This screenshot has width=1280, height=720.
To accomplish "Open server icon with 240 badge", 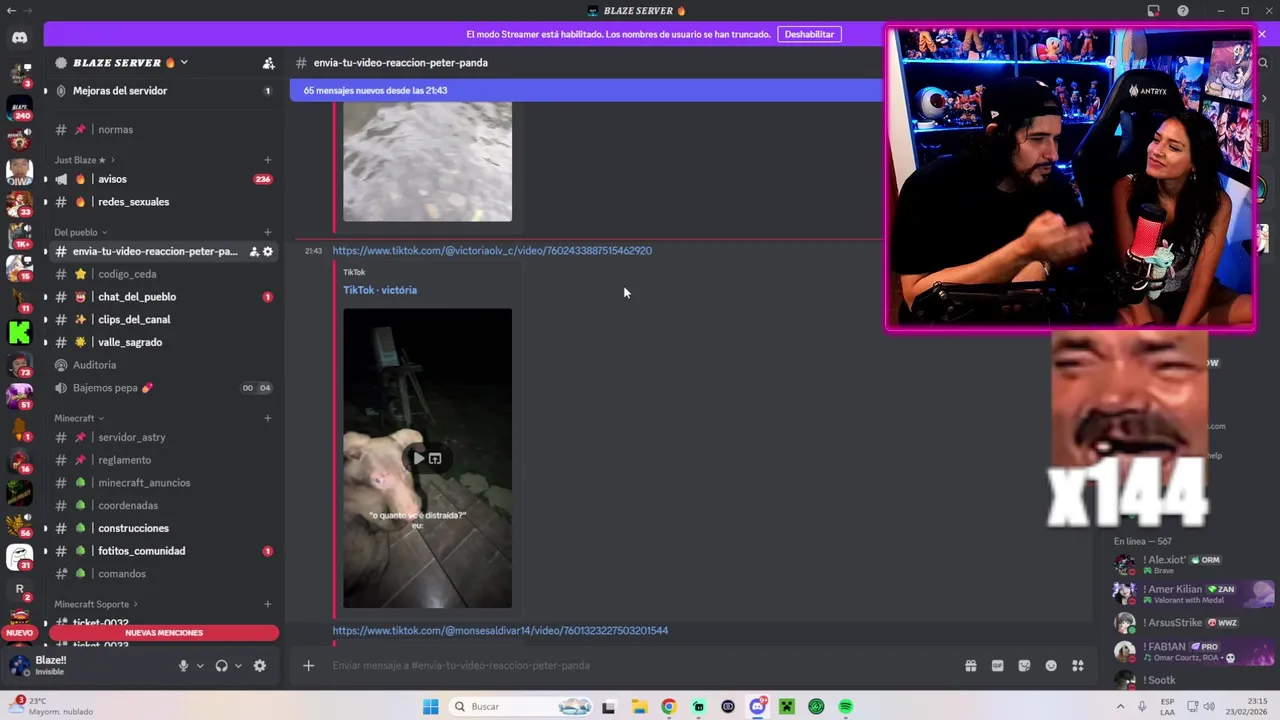I will point(19,107).
